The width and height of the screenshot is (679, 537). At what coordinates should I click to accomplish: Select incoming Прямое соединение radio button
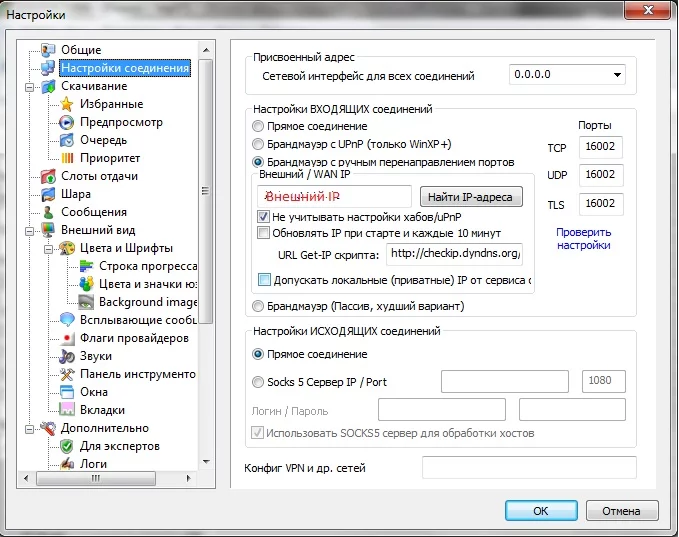[258, 126]
